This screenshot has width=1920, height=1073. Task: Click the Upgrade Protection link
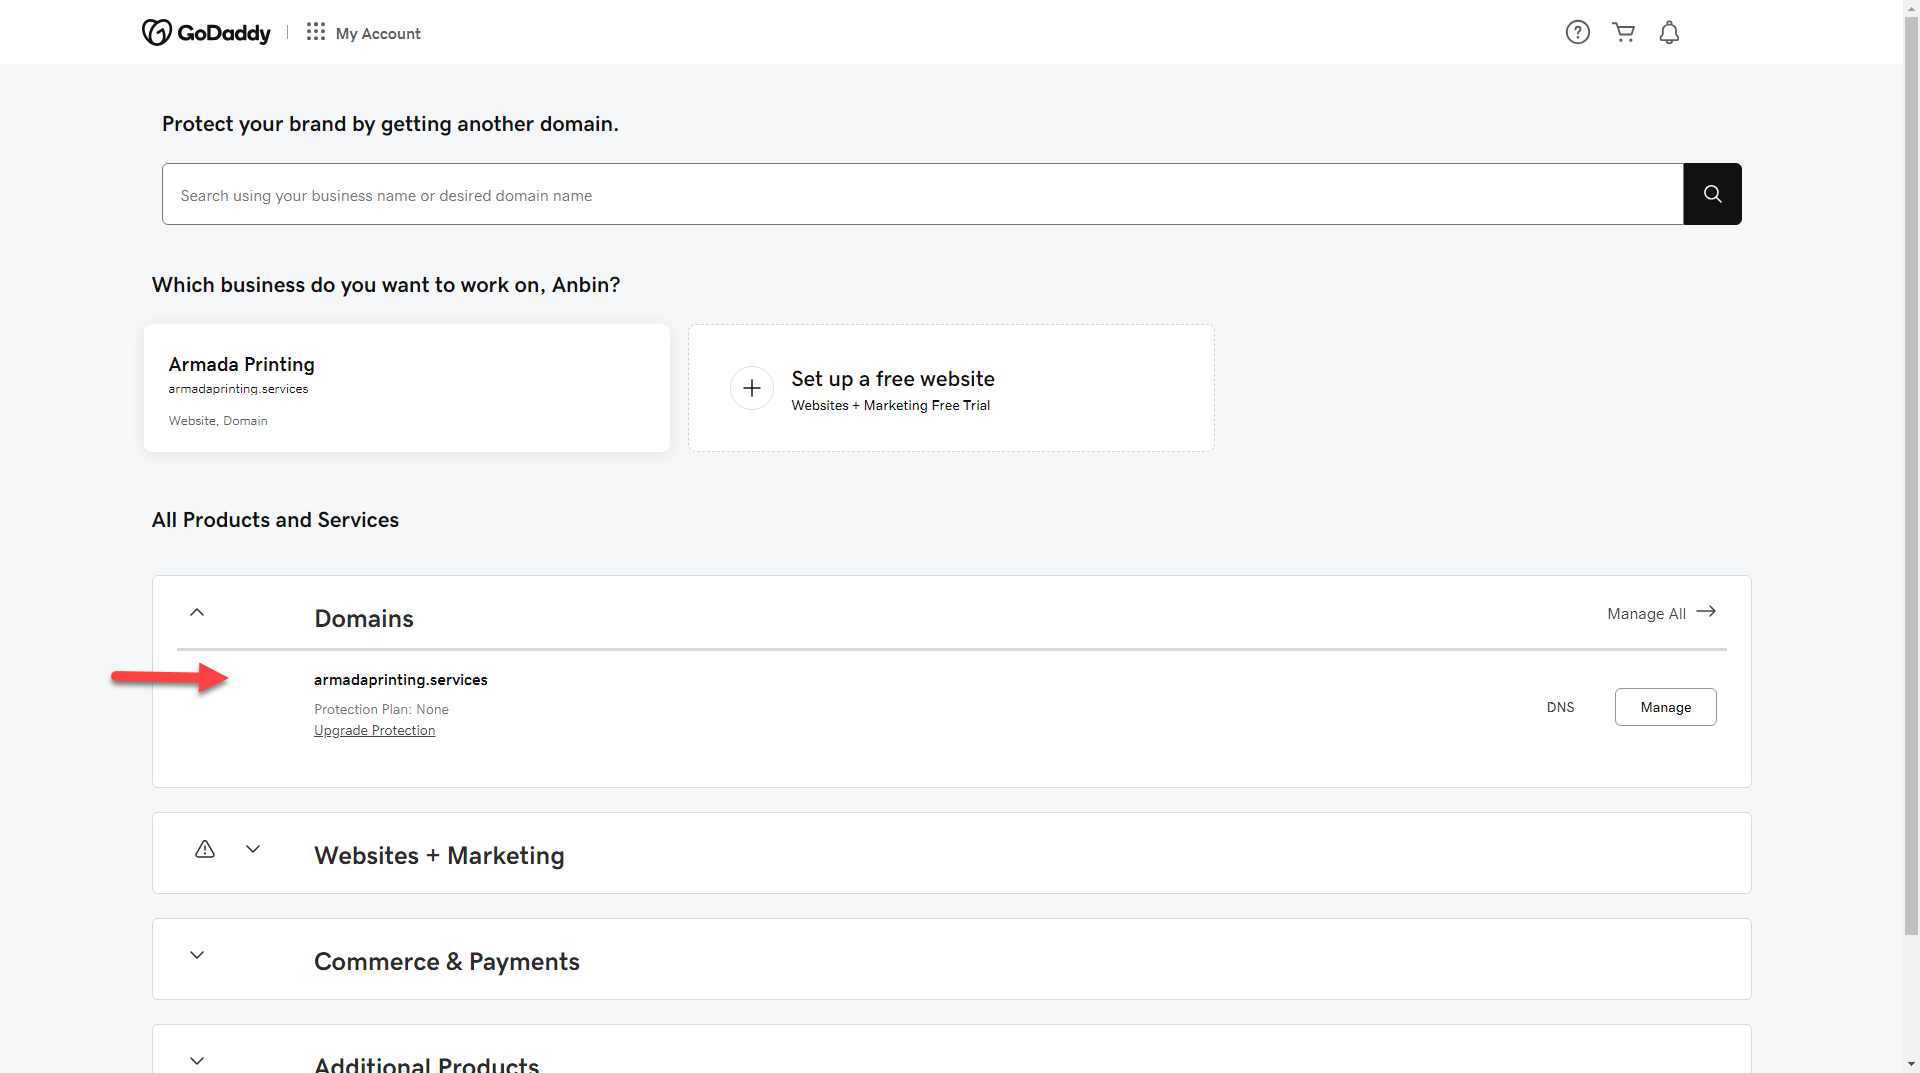pos(375,731)
